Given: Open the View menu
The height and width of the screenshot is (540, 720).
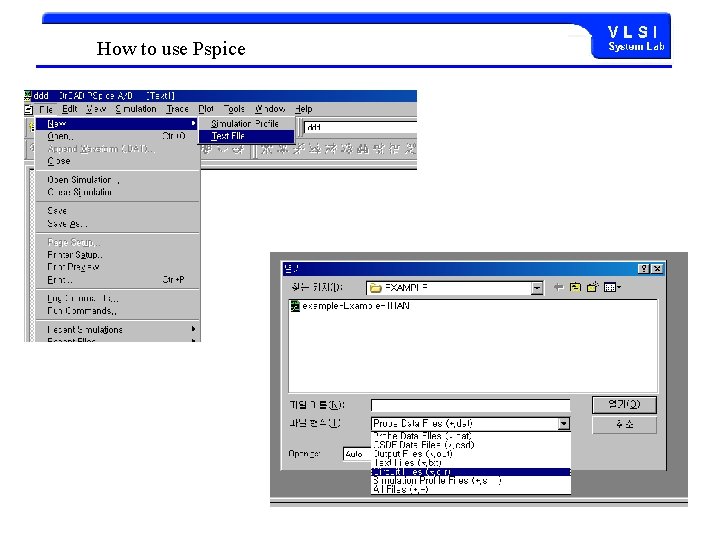Looking at the screenshot, I should [96, 109].
